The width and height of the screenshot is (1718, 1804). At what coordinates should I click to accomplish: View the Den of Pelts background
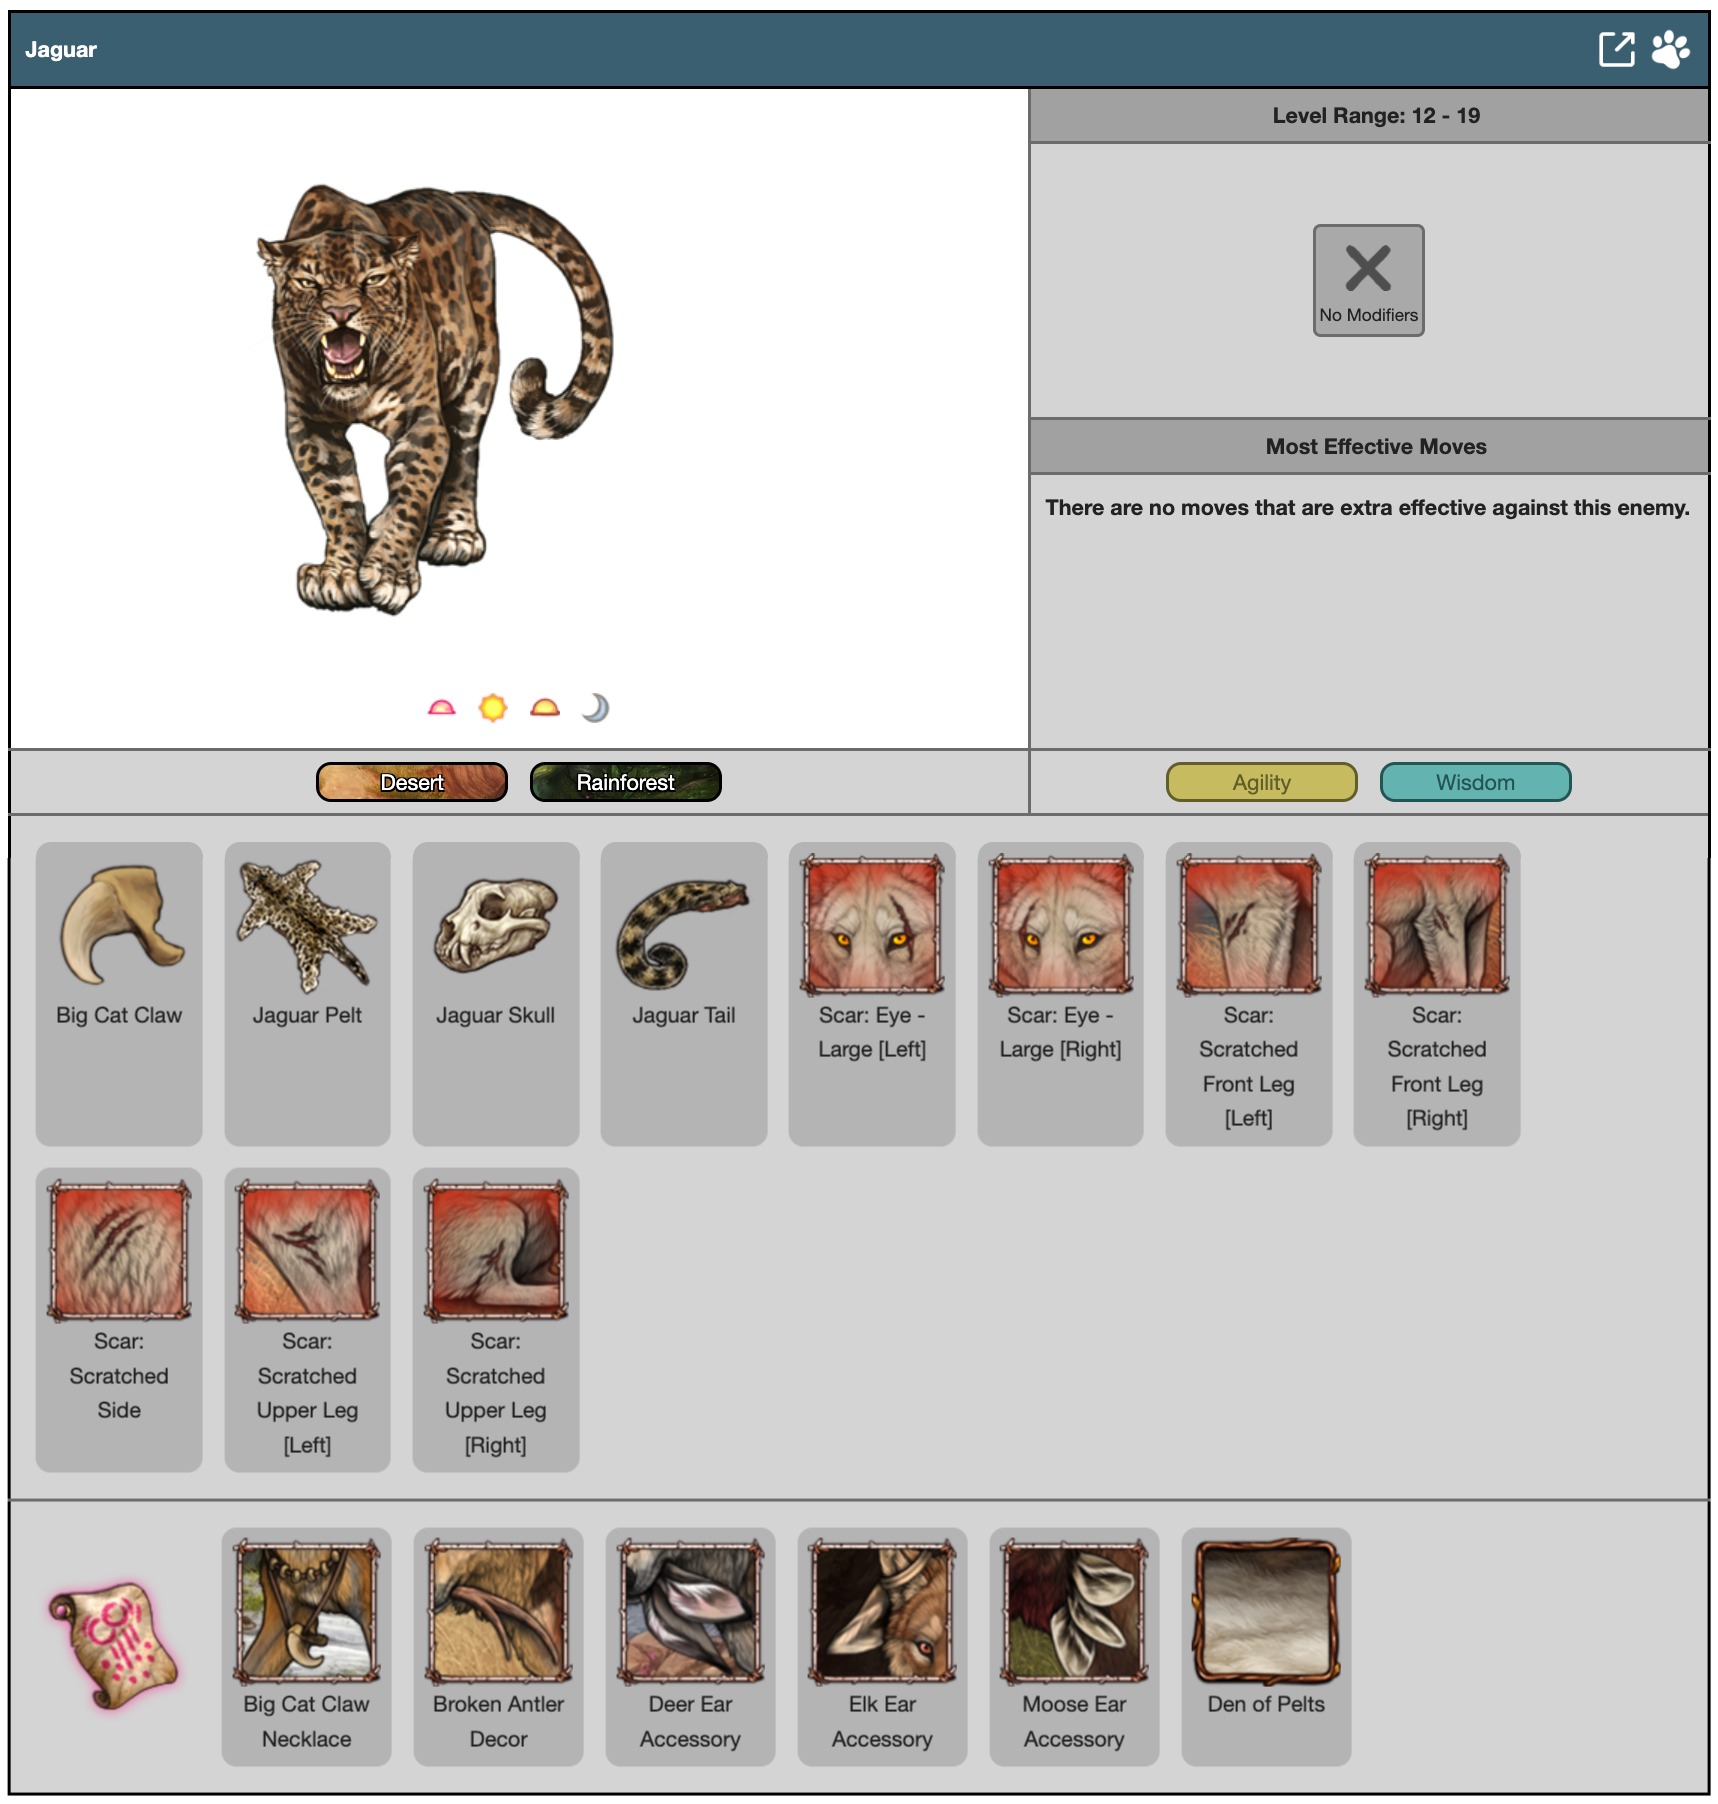(1266, 1612)
